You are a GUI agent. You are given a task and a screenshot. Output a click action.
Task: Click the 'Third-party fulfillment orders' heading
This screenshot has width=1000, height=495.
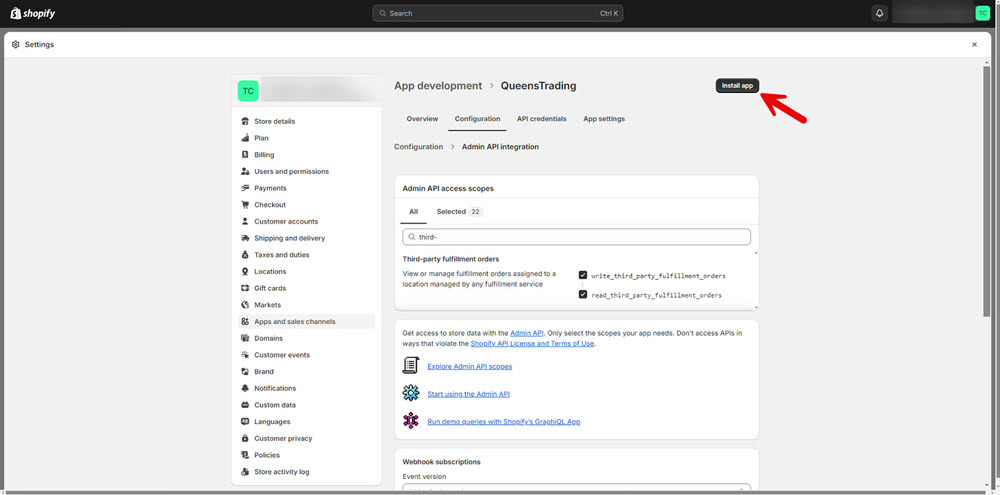[x=451, y=259]
